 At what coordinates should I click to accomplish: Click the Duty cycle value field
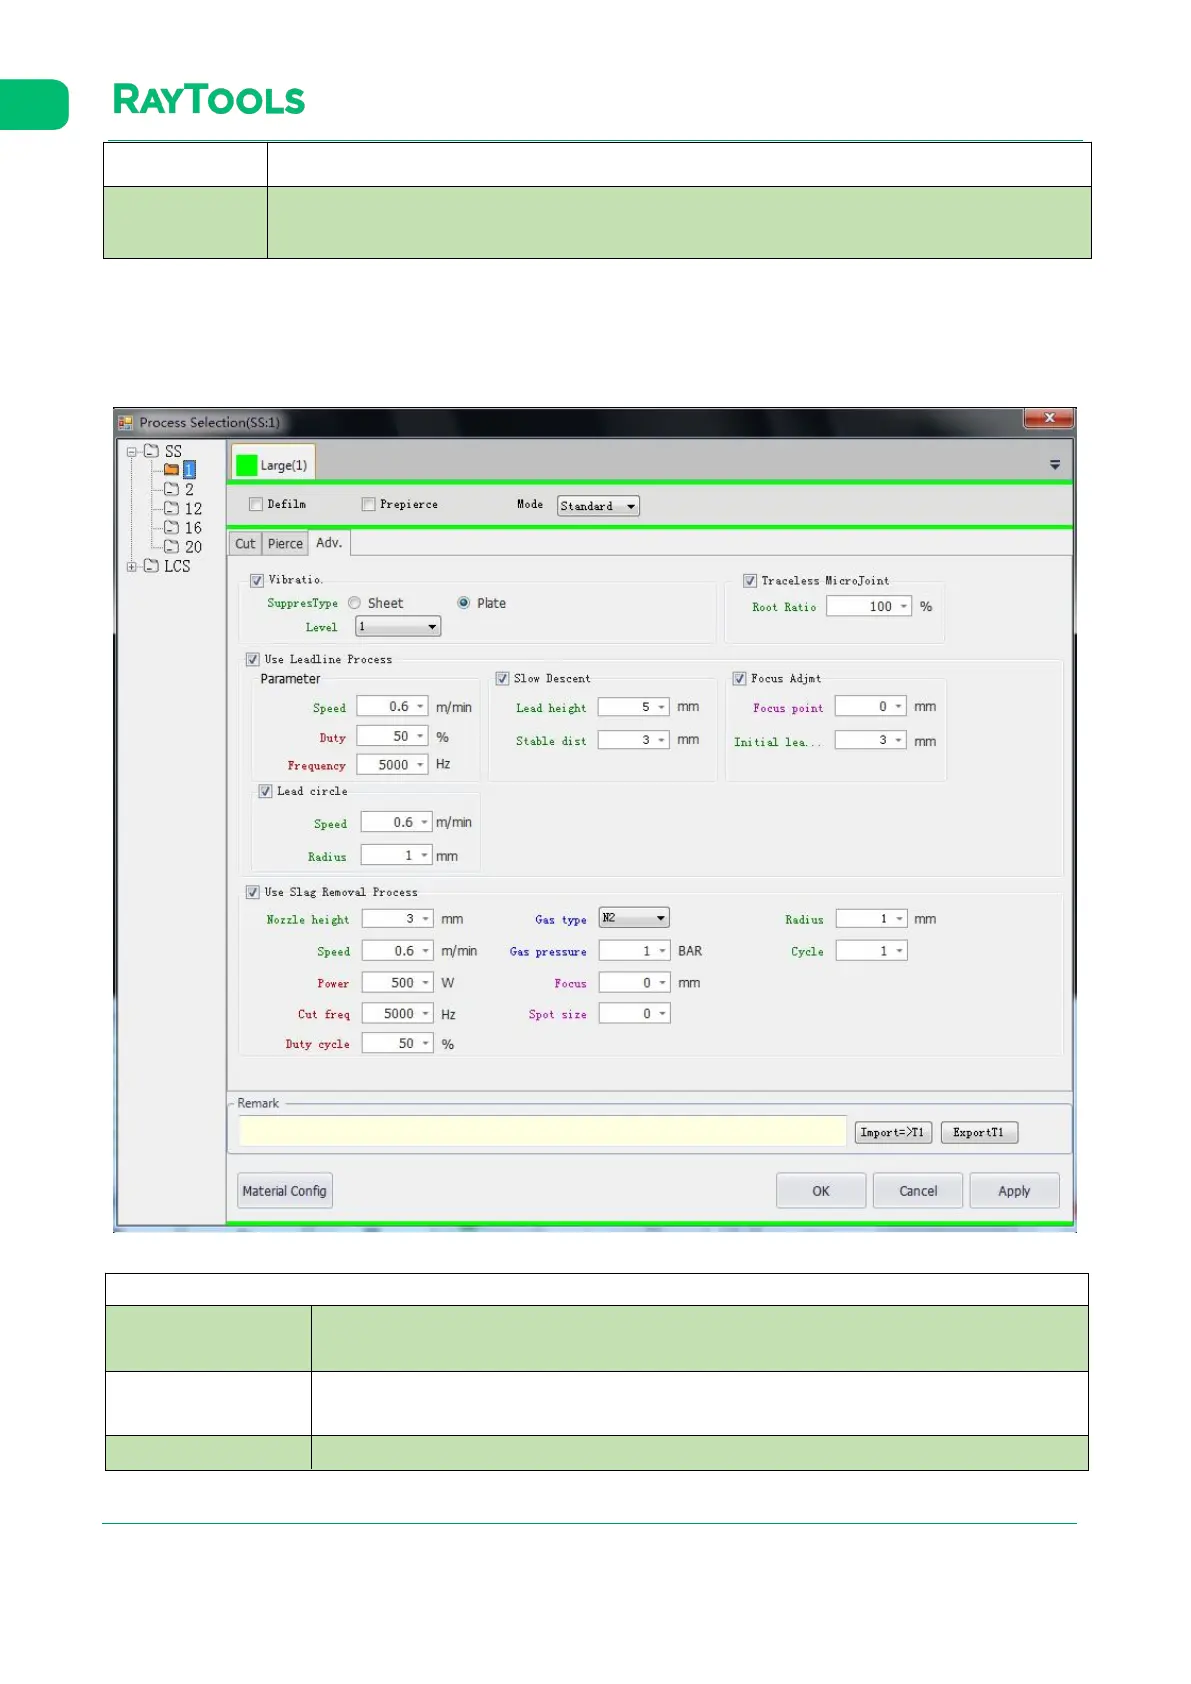click(x=397, y=1043)
